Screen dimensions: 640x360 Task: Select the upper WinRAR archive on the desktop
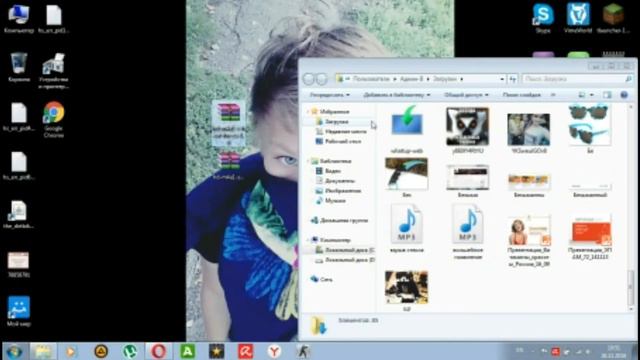pos(229,123)
